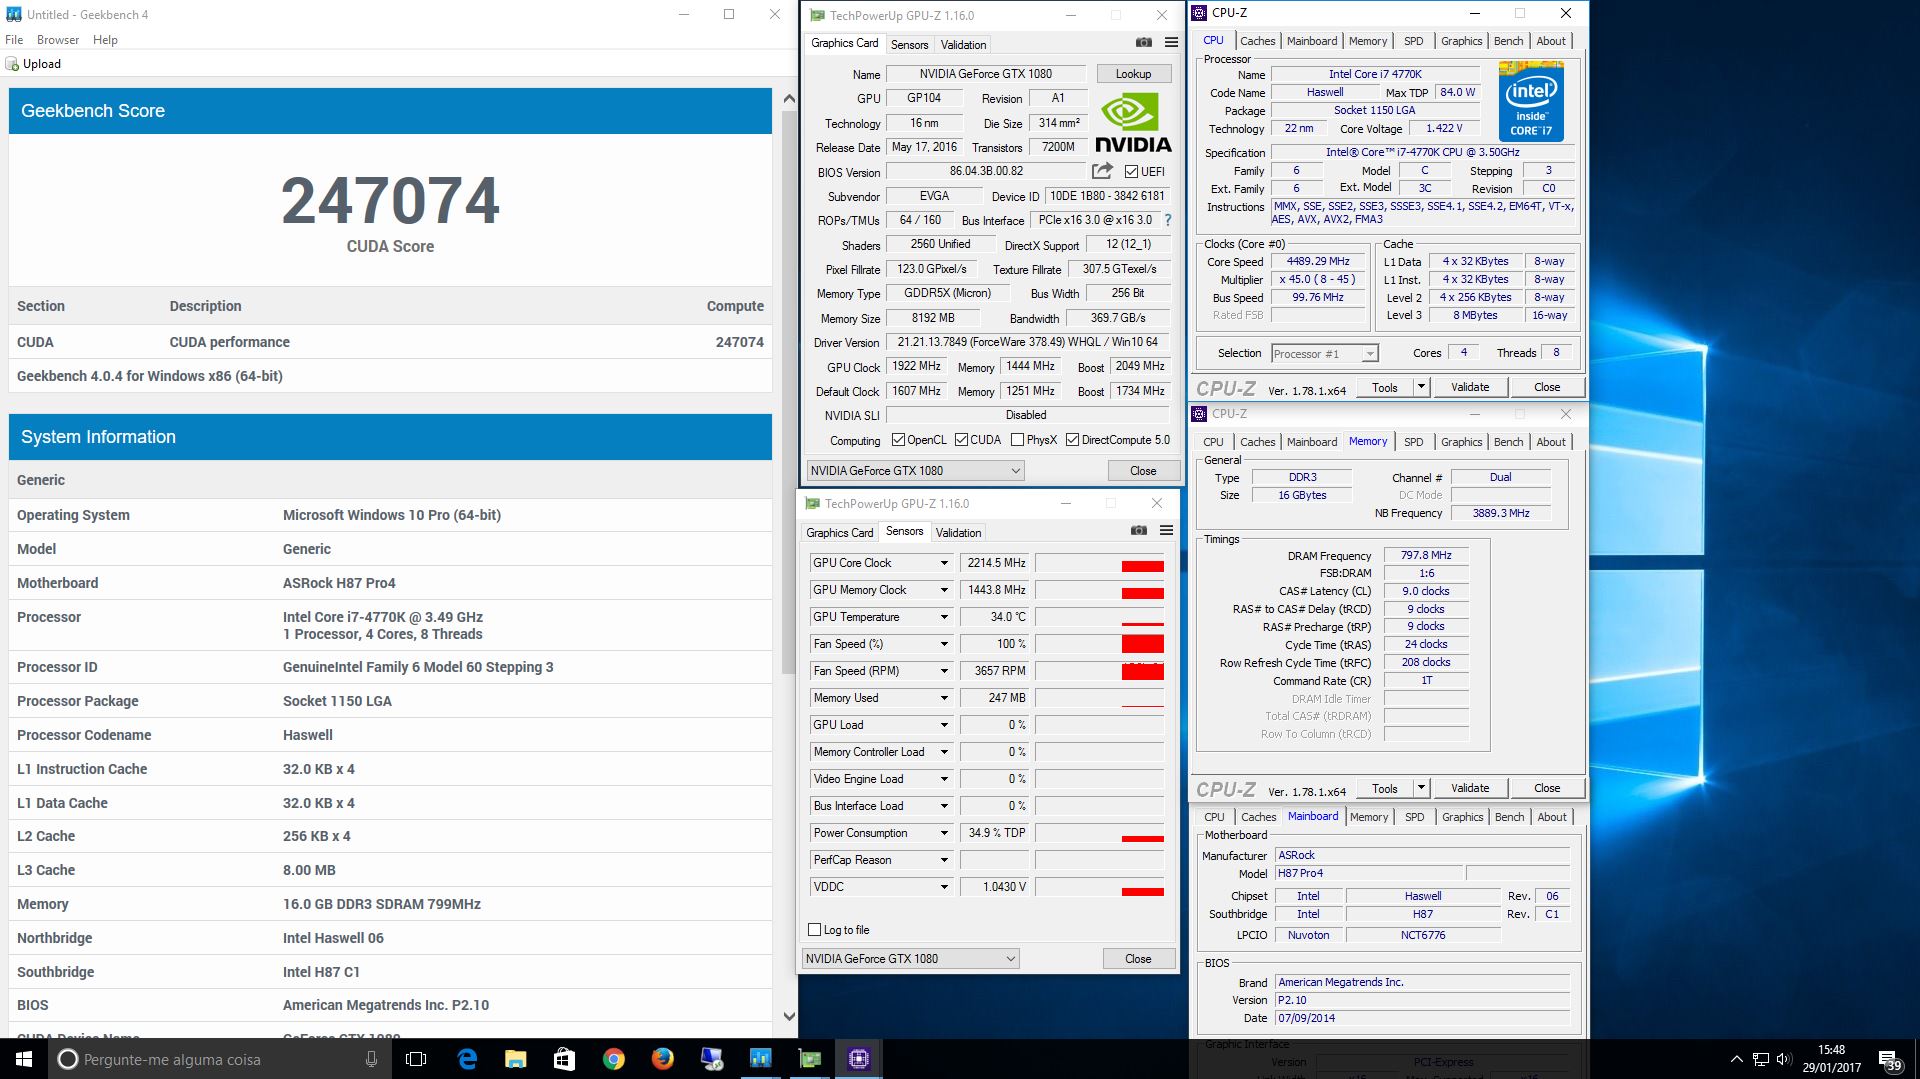Open the Help menu in Geekbench
Screen dimensions: 1920x1079
105,40
